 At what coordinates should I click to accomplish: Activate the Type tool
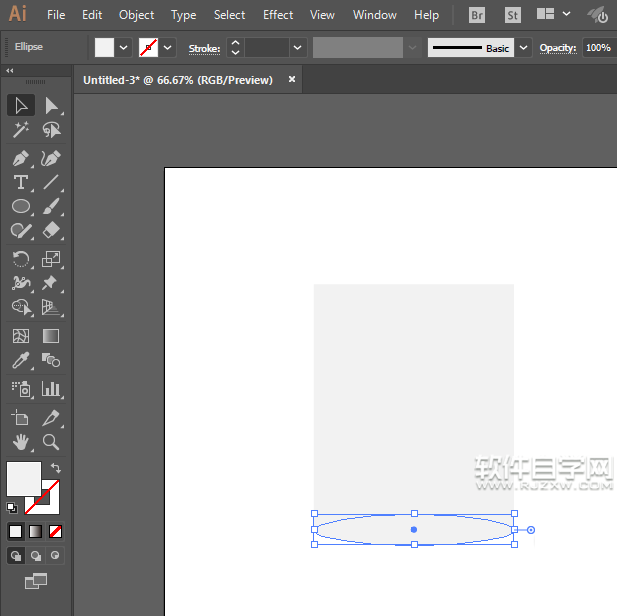[x=20, y=182]
